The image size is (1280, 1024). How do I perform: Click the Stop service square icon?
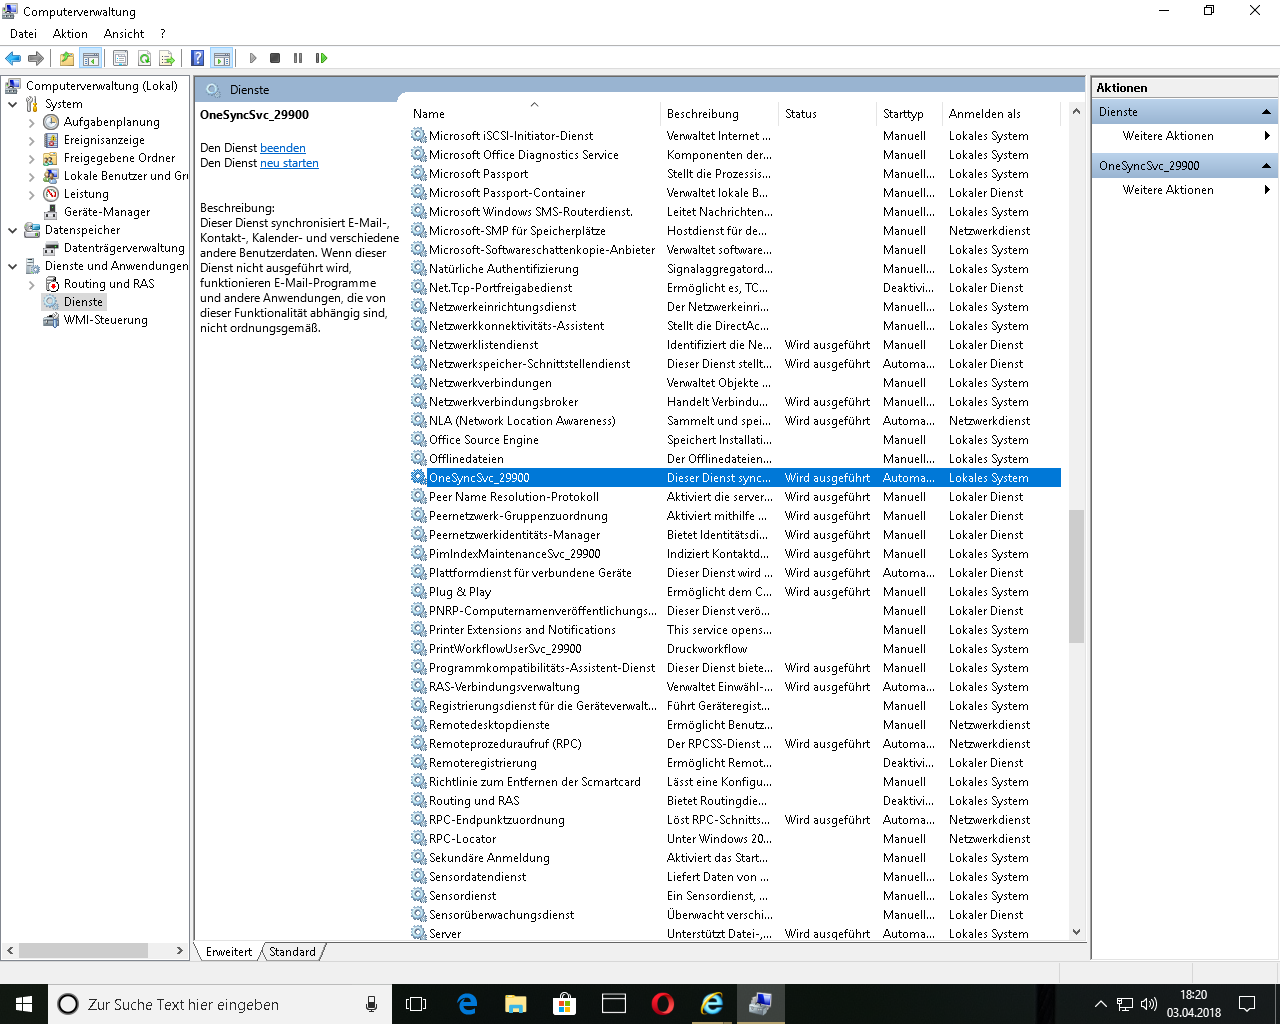click(x=275, y=58)
